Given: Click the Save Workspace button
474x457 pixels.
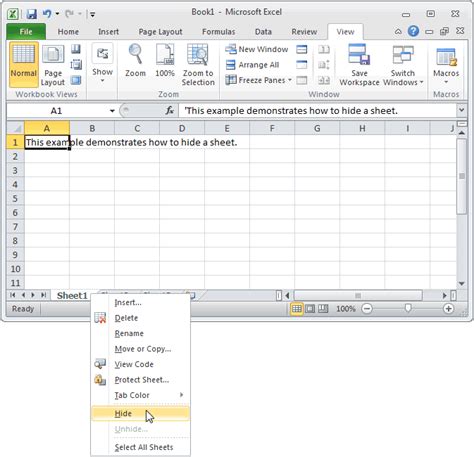Looking at the screenshot, I should click(359, 65).
